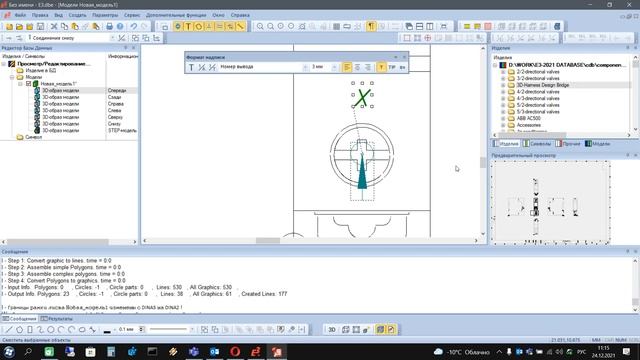Open the Вид menu
The width and height of the screenshot is (640, 360).
[59, 15]
